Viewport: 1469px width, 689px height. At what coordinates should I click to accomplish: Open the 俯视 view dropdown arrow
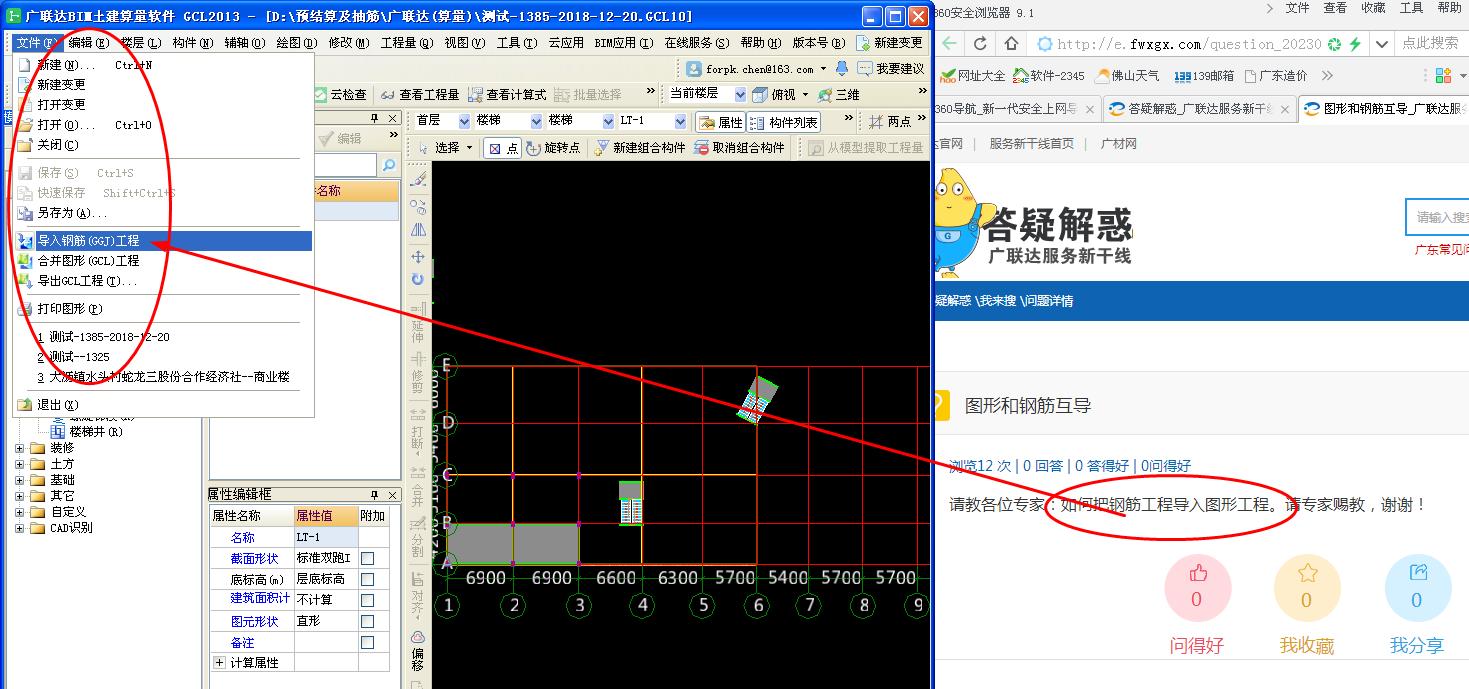(805, 94)
